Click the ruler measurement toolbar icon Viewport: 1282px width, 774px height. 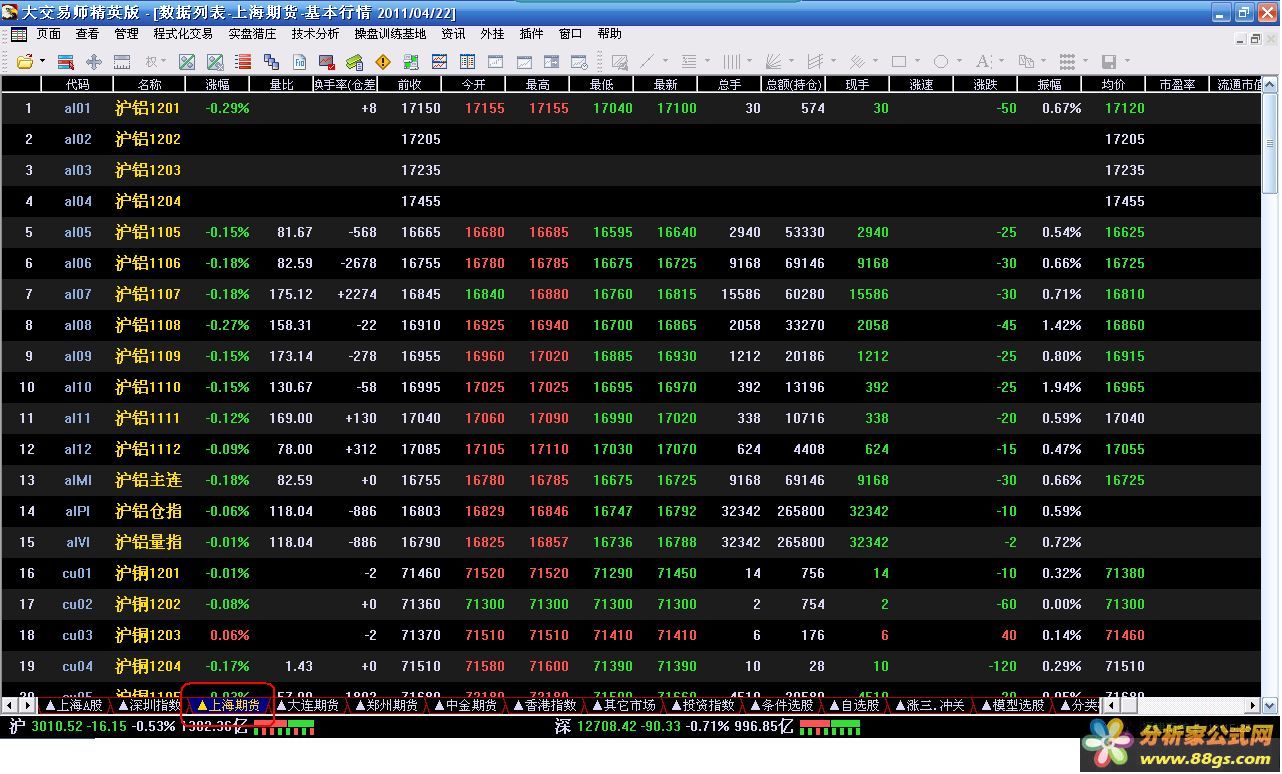[122, 62]
